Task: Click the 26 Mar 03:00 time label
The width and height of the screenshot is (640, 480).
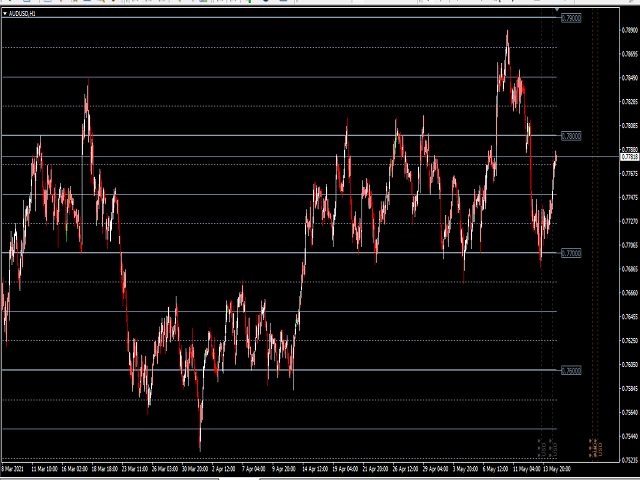Action: 165,469
